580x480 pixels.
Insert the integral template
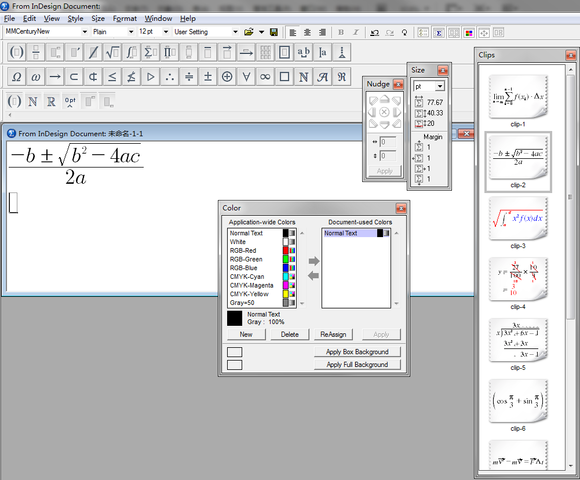coord(132,52)
